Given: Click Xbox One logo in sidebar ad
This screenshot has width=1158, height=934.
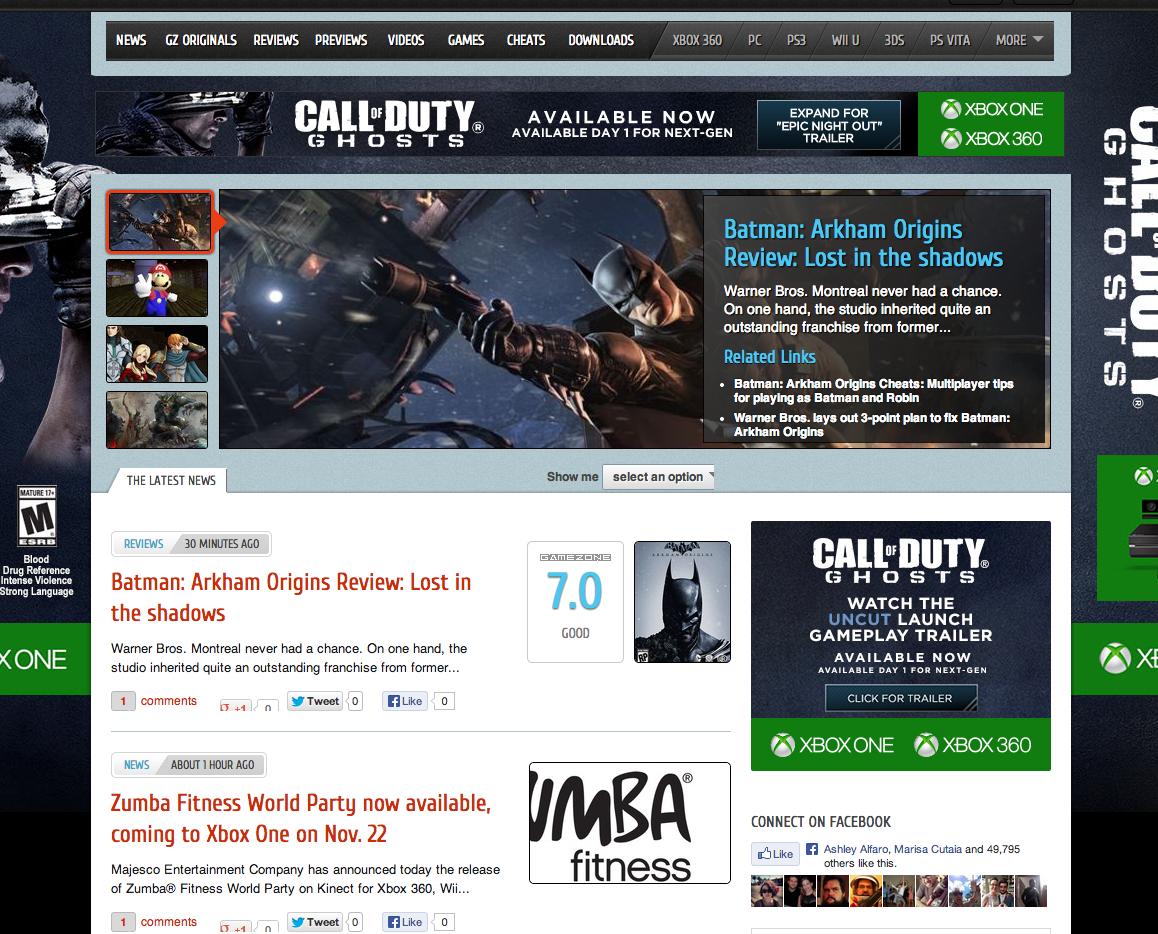Looking at the screenshot, I should click(832, 745).
